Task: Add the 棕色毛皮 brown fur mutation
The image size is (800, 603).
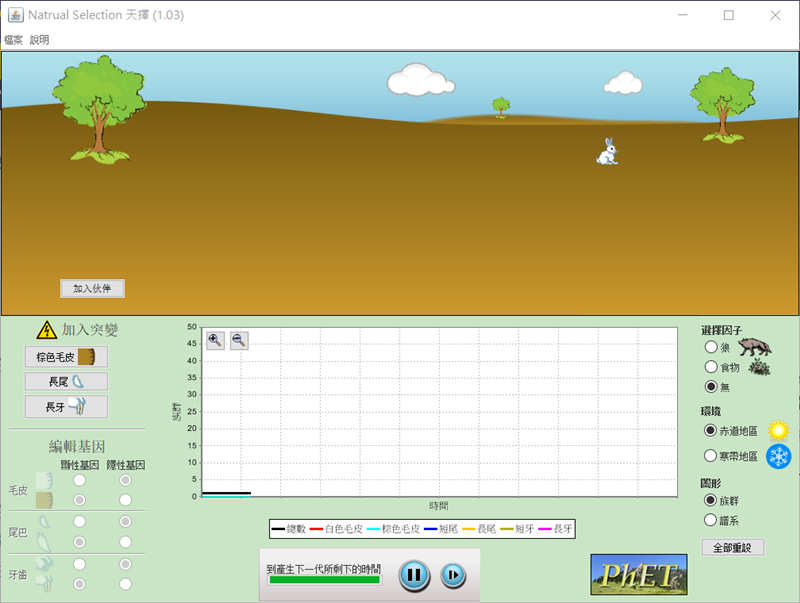Action: click(x=66, y=357)
